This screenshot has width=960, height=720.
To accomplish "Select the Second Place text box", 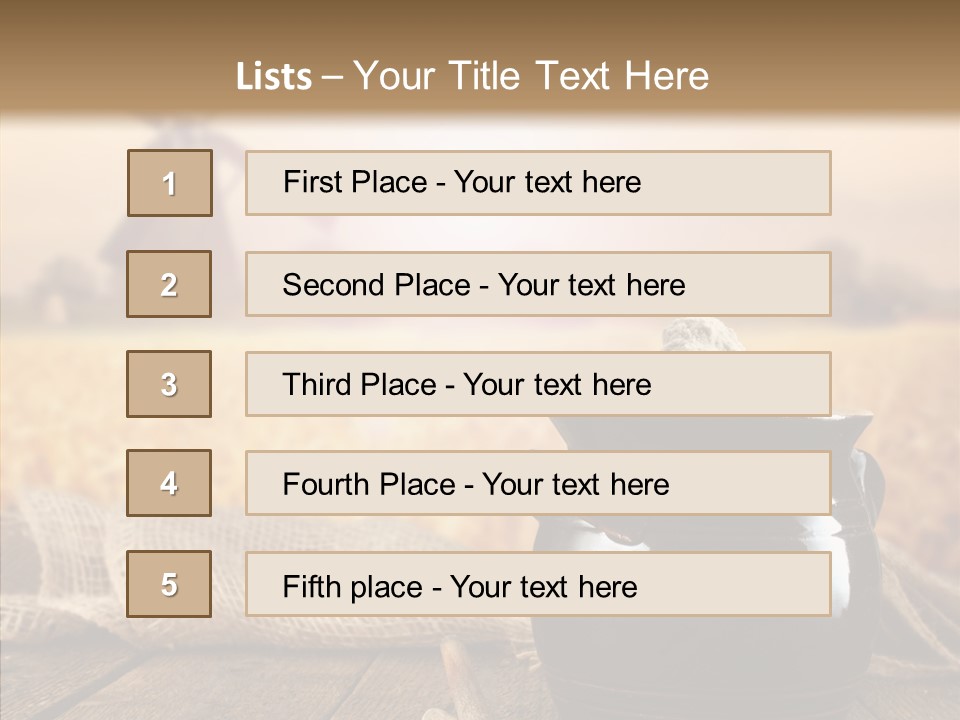I will [538, 284].
